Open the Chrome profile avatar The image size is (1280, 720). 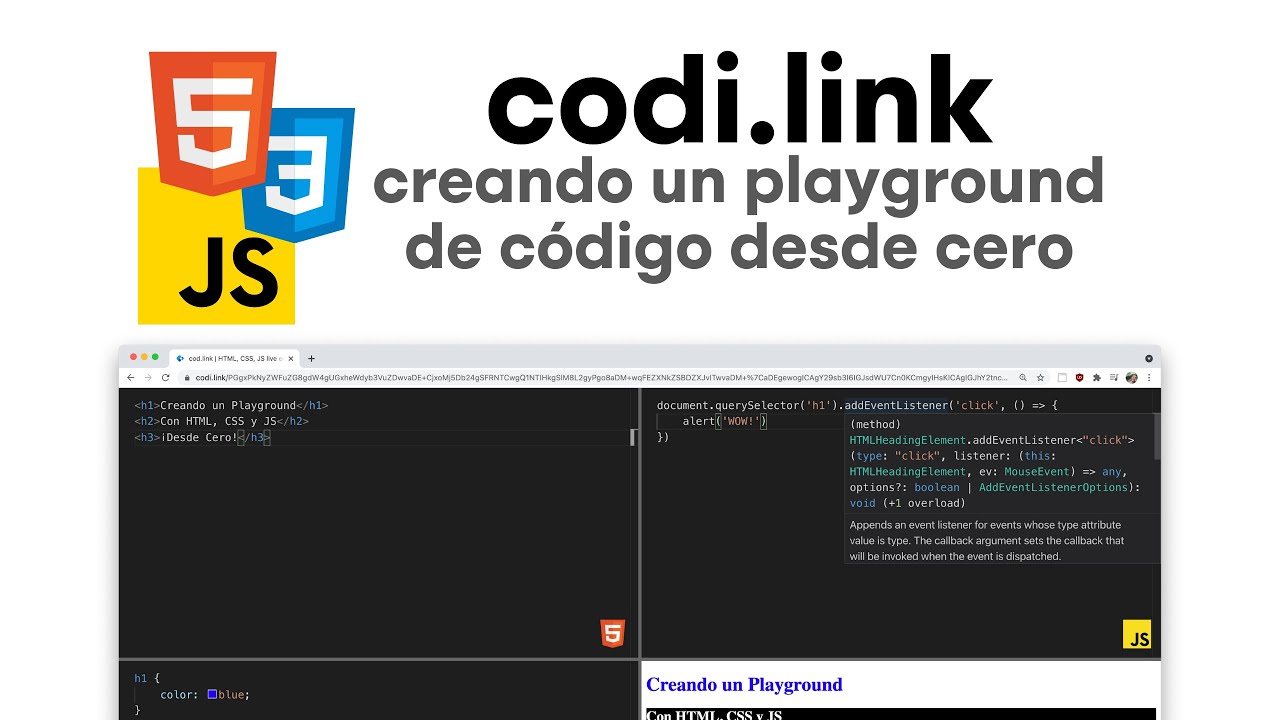tap(1132, 378)
